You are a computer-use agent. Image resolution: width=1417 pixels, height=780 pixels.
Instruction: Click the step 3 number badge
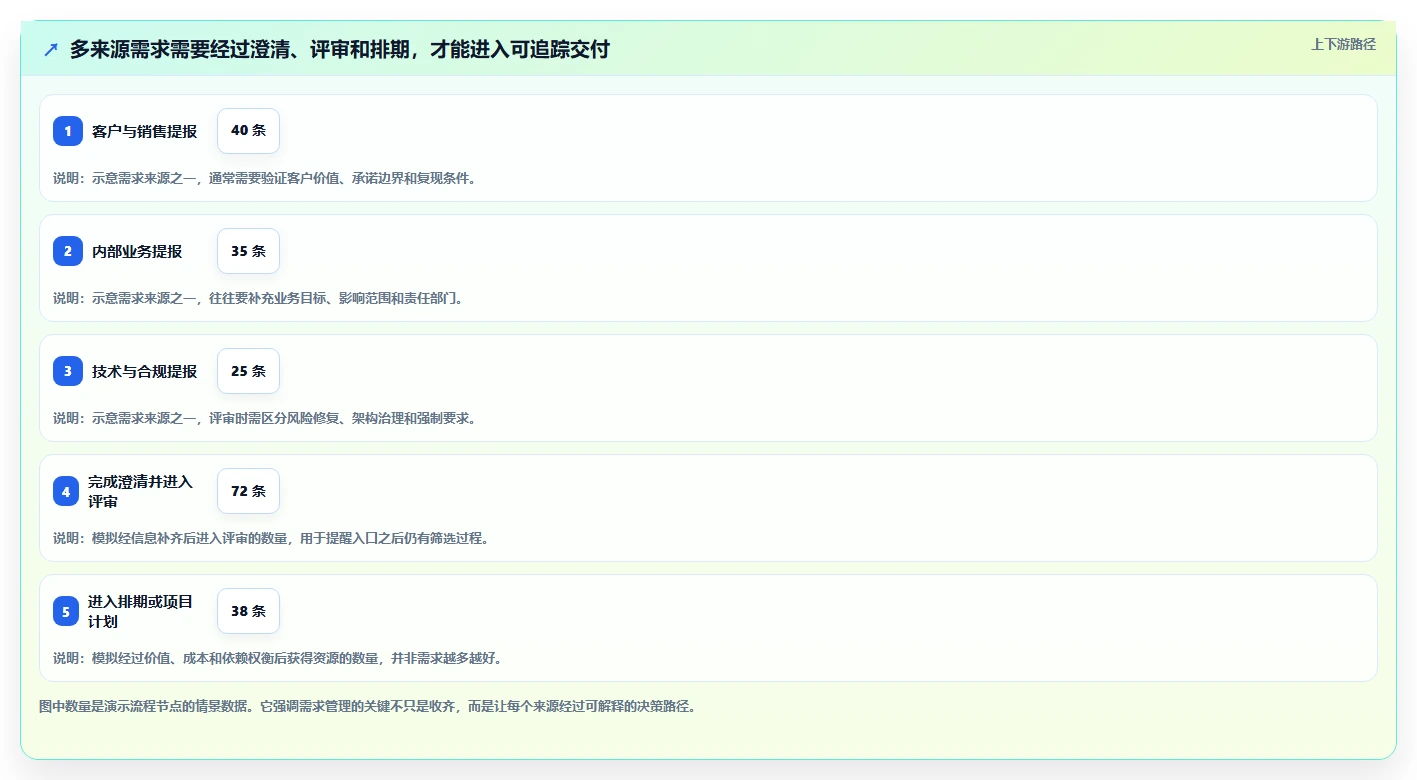[x=68, y=371]
